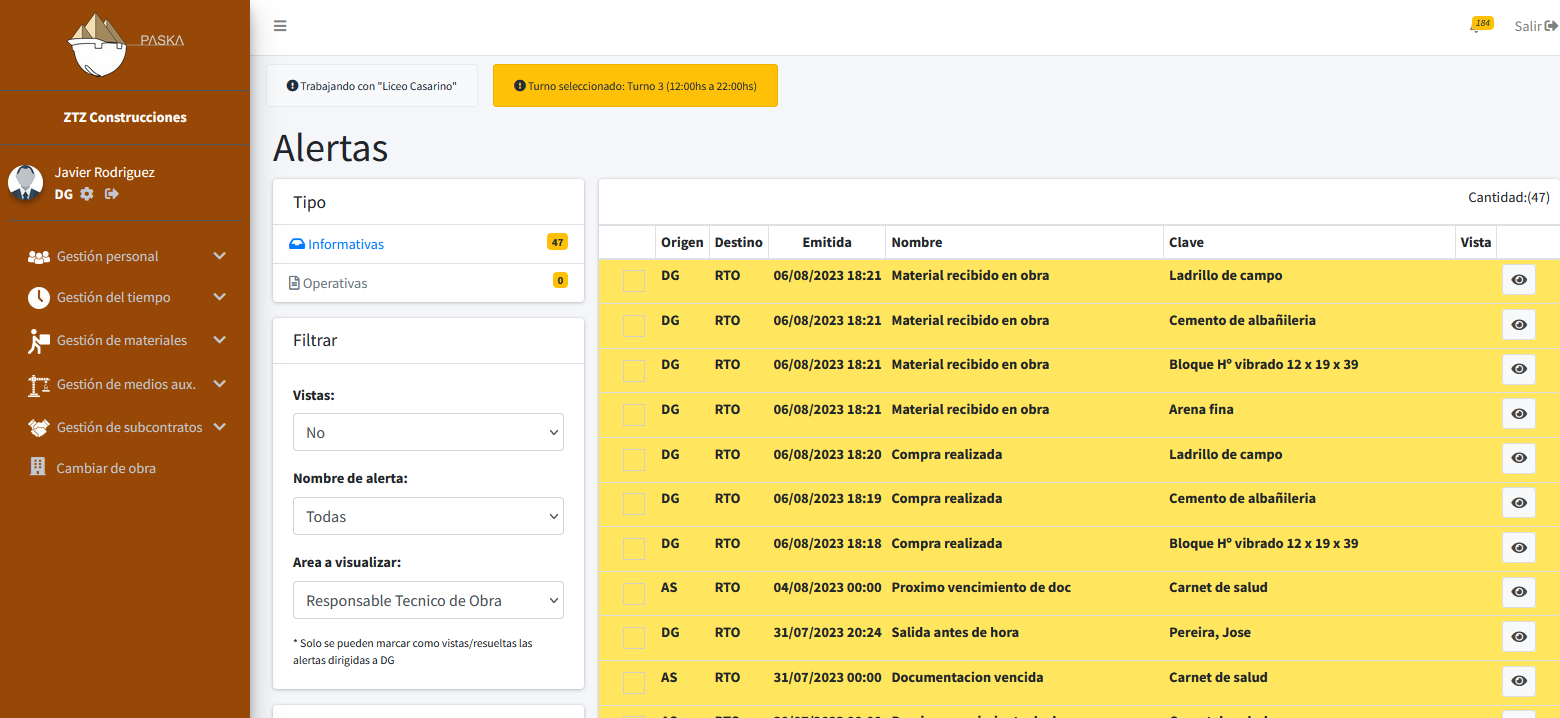1560x718 pixels.
Task: Check the Salida antes de hora row
Action: point(634,638)
